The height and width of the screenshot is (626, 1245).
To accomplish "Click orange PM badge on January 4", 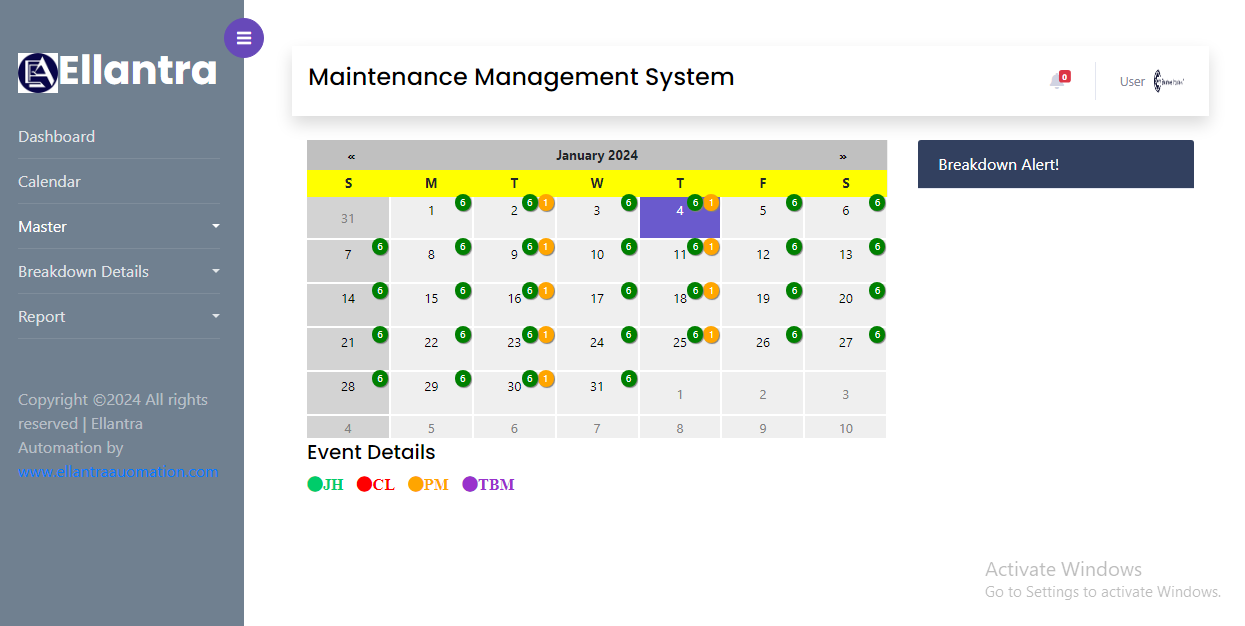I will point(711,203).
